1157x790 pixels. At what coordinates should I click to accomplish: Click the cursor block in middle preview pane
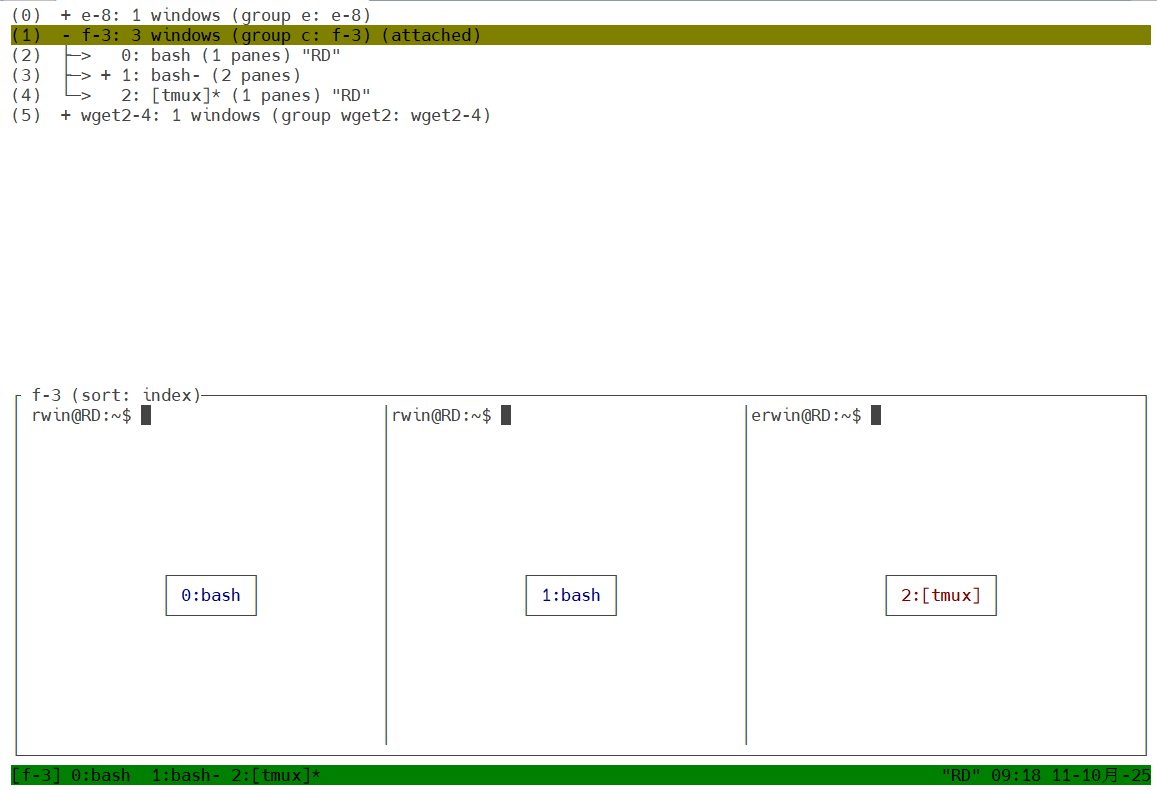[x=506, y=416]
